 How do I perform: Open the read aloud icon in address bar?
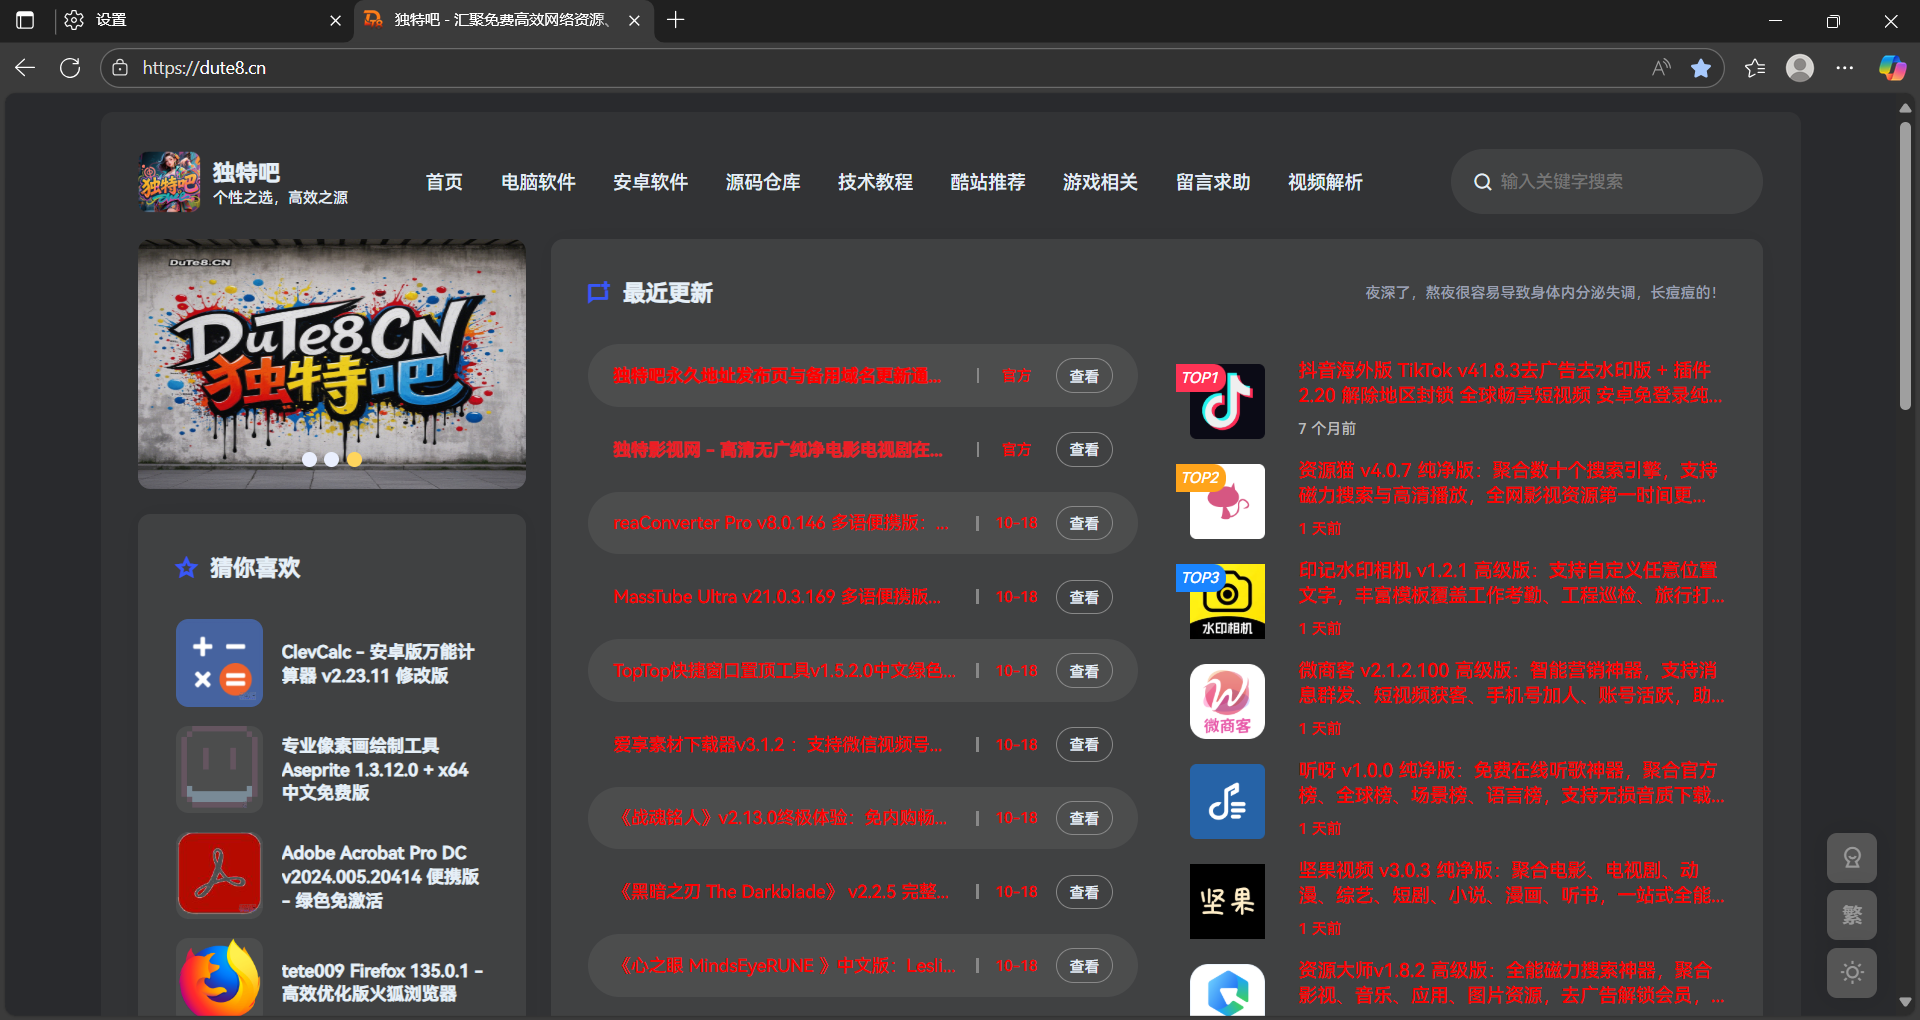pyautogui.click(x=1661, y=68)
